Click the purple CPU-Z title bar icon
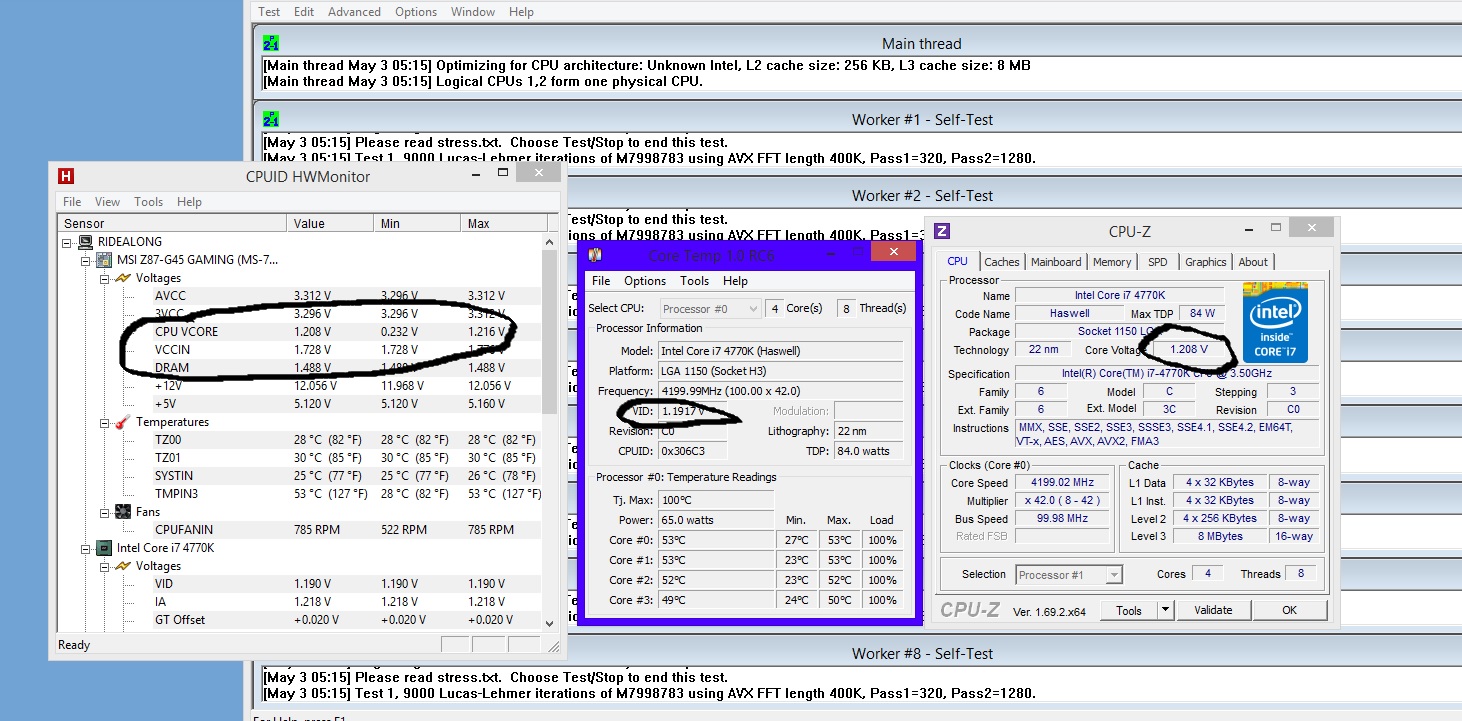 coord(942,232)
